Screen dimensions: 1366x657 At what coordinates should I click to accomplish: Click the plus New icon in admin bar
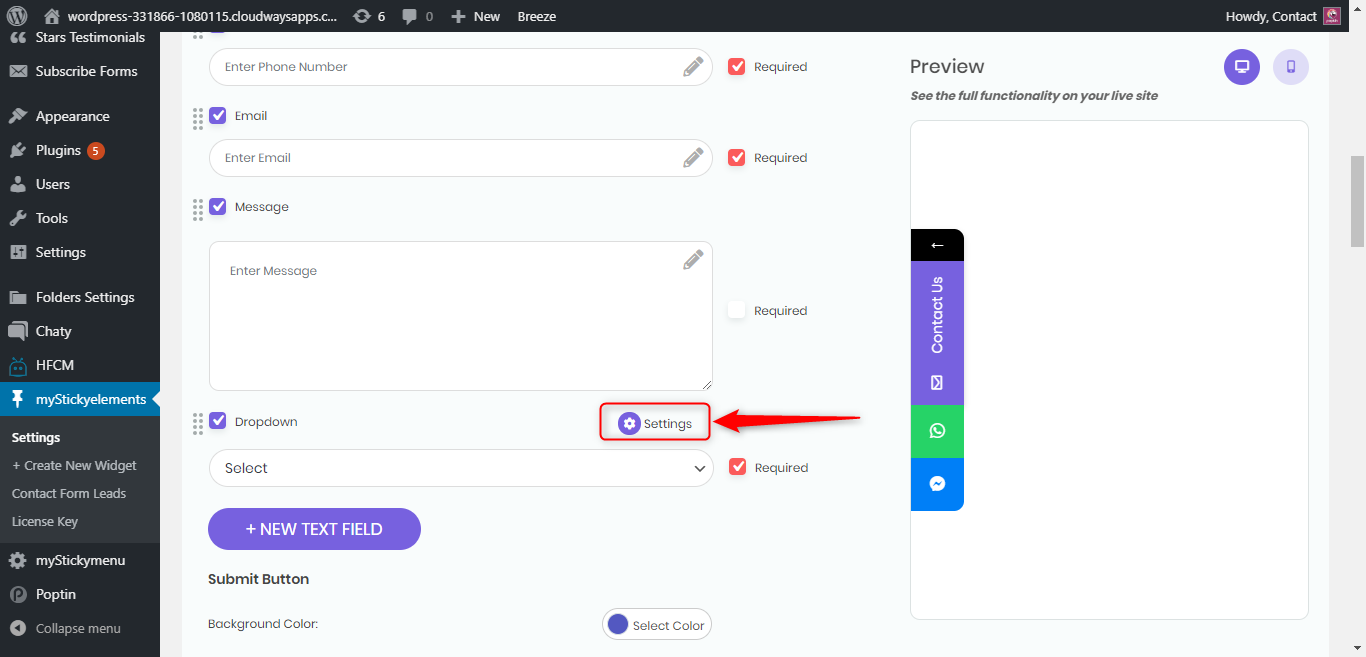(x=458, y=16)
